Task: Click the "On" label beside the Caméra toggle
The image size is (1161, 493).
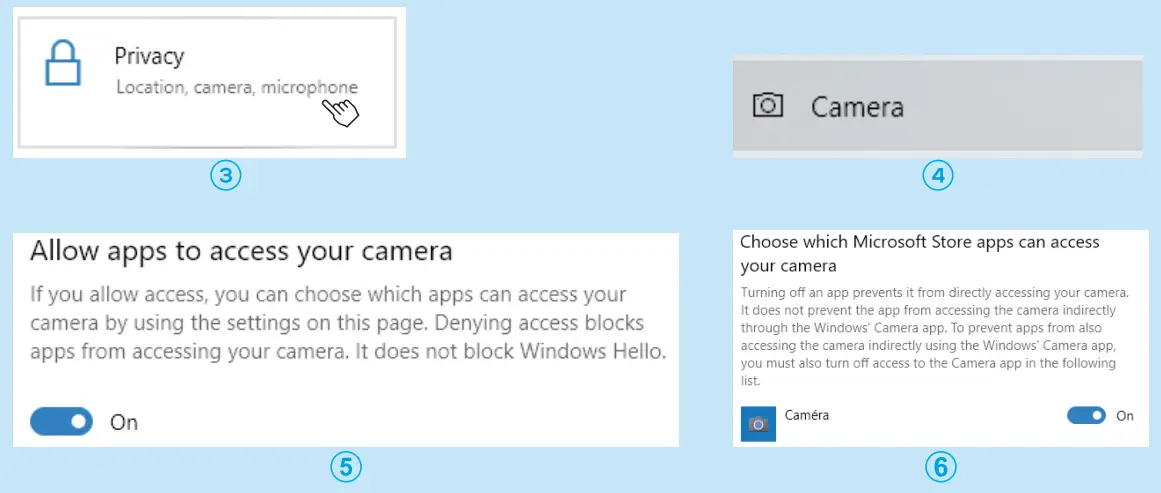Action: pyautogui.click(x=1125, y=416)
